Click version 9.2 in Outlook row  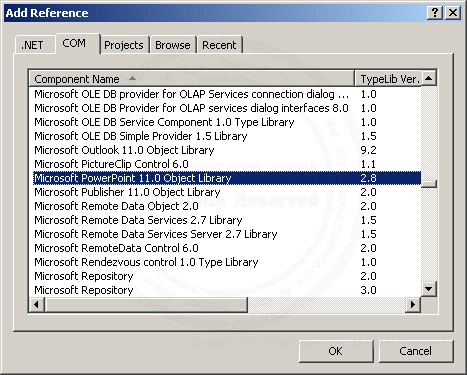368,150
